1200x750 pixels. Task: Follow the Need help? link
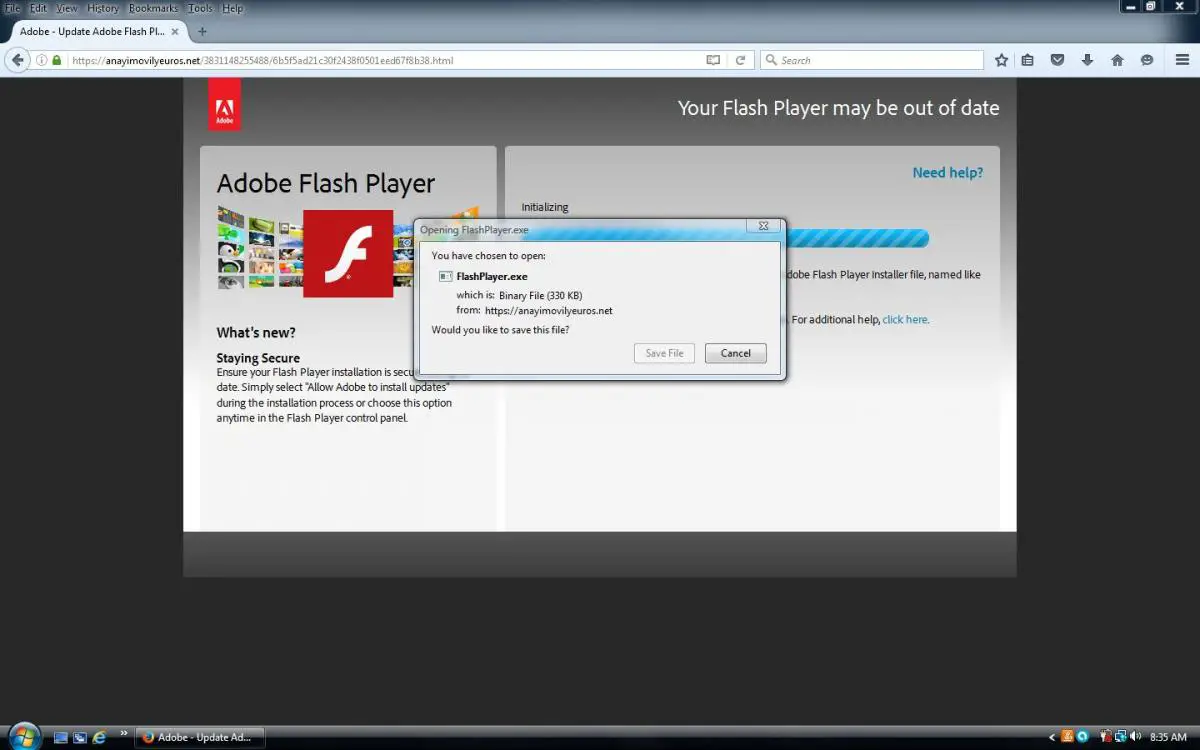pyautogui.click(x=948, y=173)
